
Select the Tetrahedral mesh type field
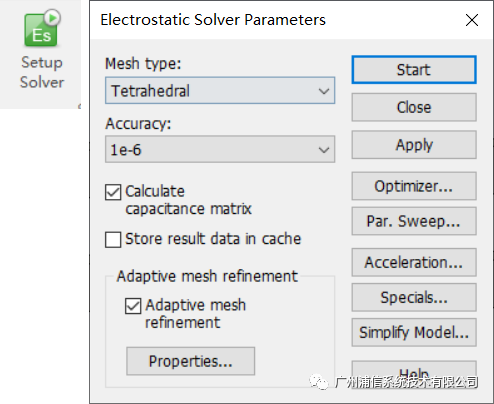coord(220,91)
